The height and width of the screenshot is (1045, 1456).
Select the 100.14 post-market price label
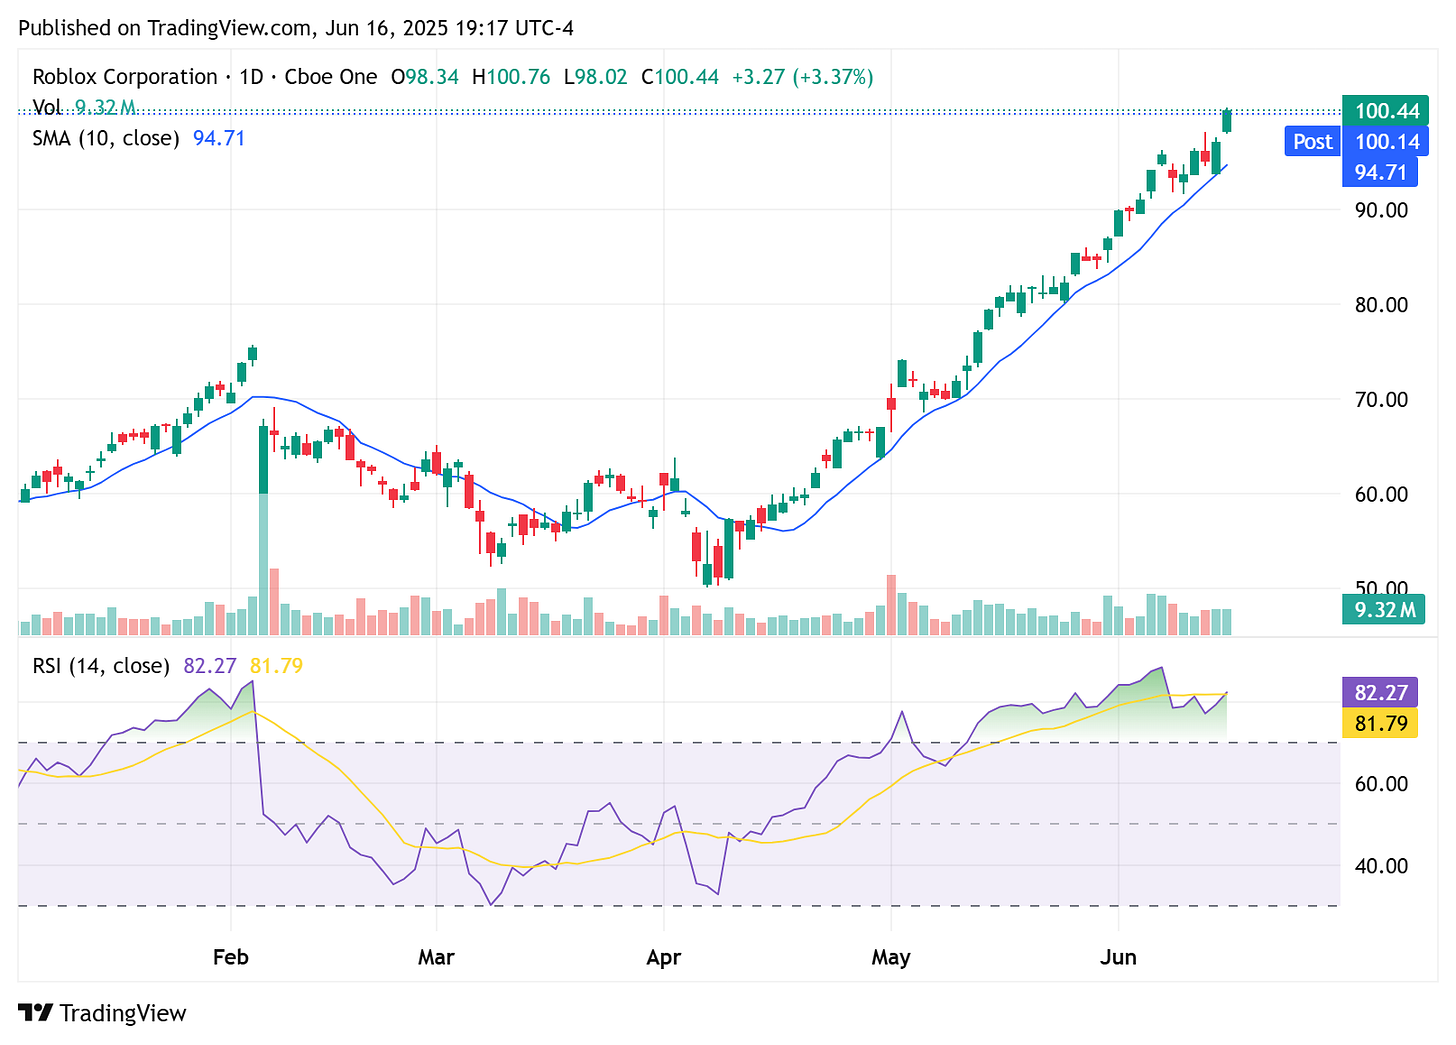click(x=1385, y=142)
